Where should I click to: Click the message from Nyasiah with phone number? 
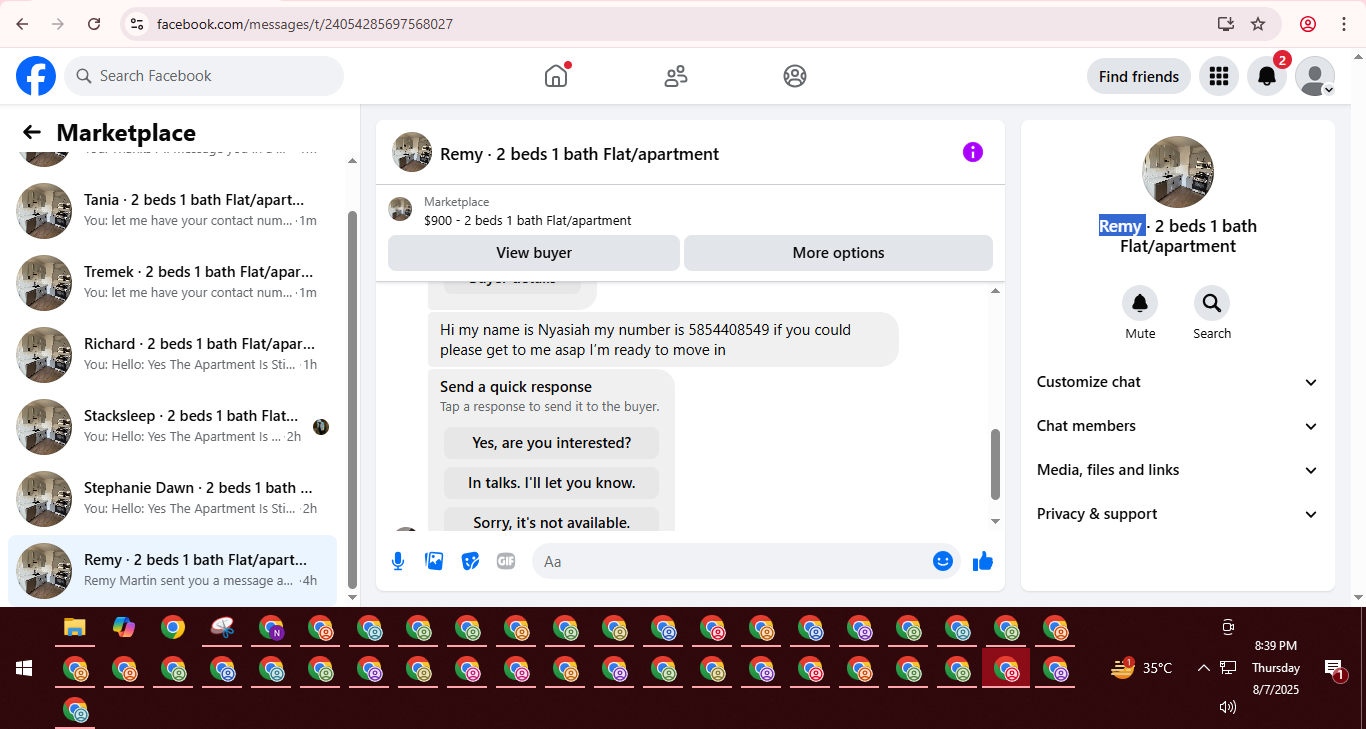[x=663, y=339]
